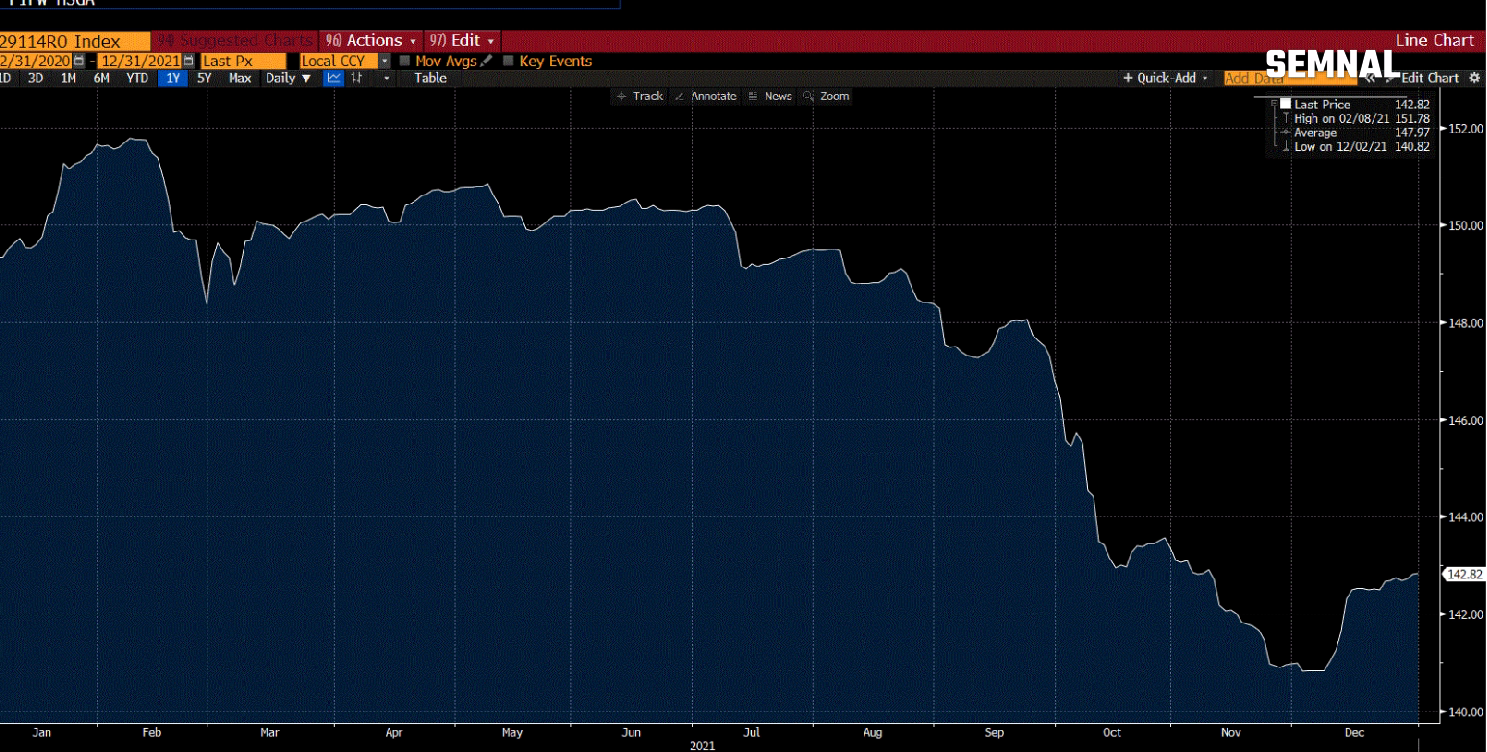
Task: Collapse the legend box using its corner icon
Action: click(1274, 103)
